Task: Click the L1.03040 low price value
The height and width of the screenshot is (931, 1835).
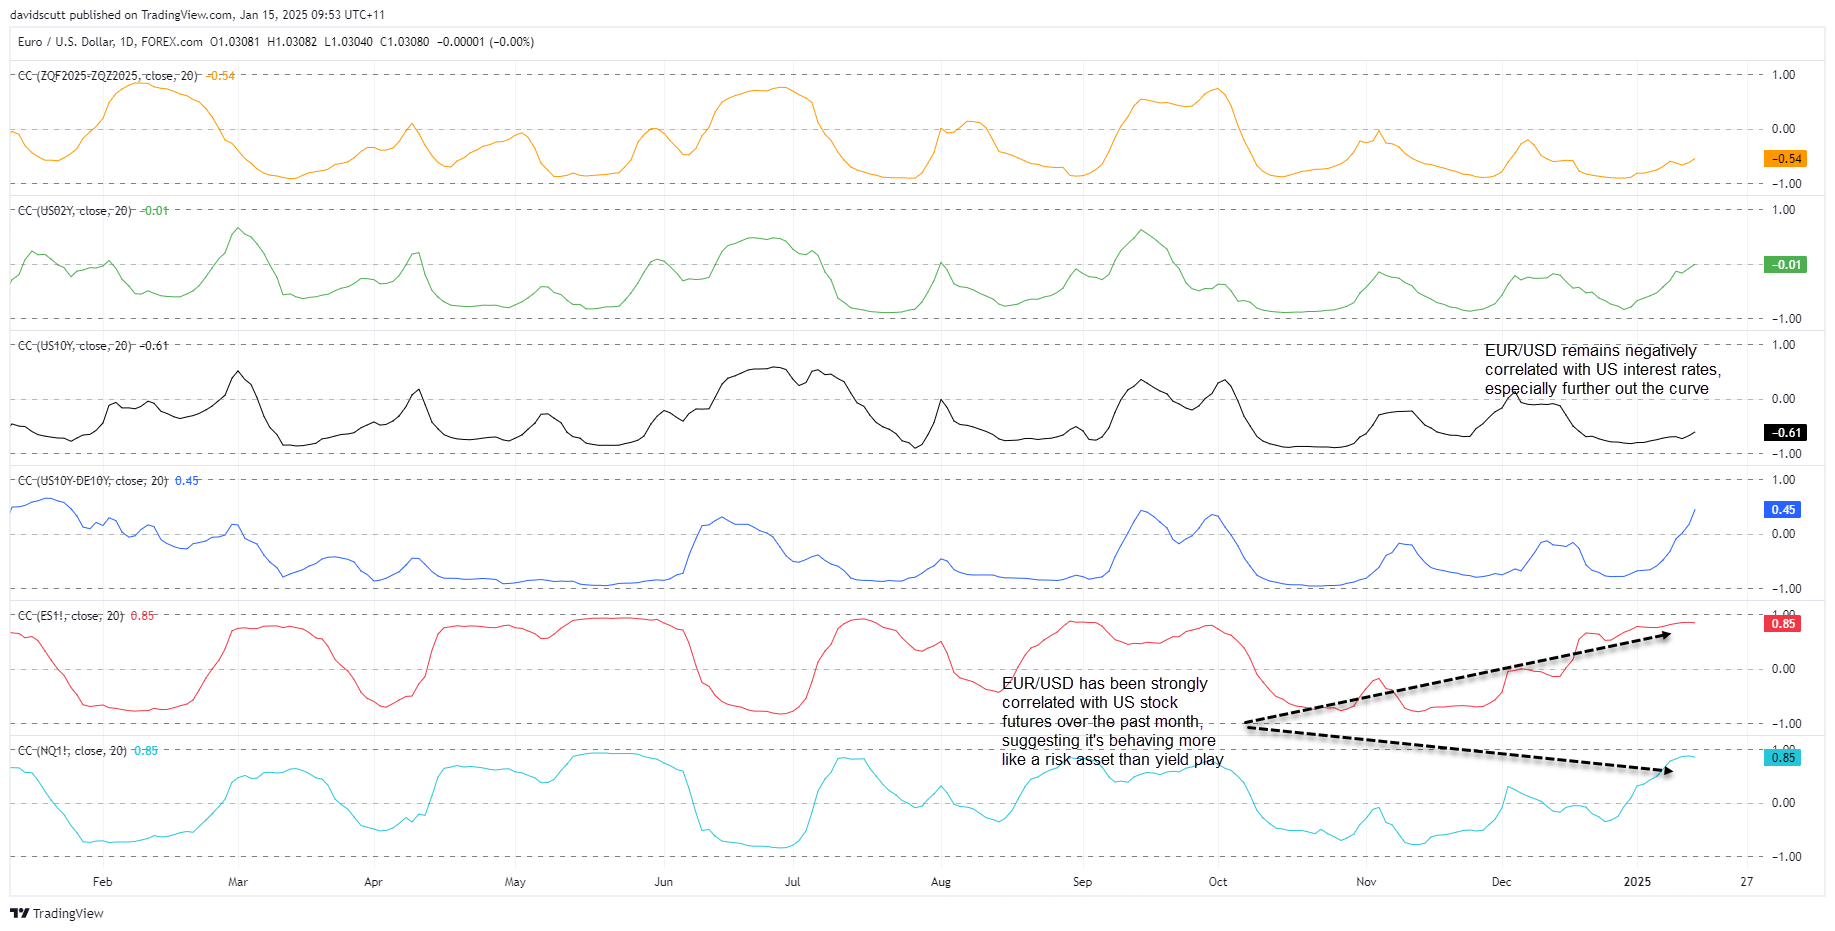Action: pyautogui.click(x=348, y=42)
